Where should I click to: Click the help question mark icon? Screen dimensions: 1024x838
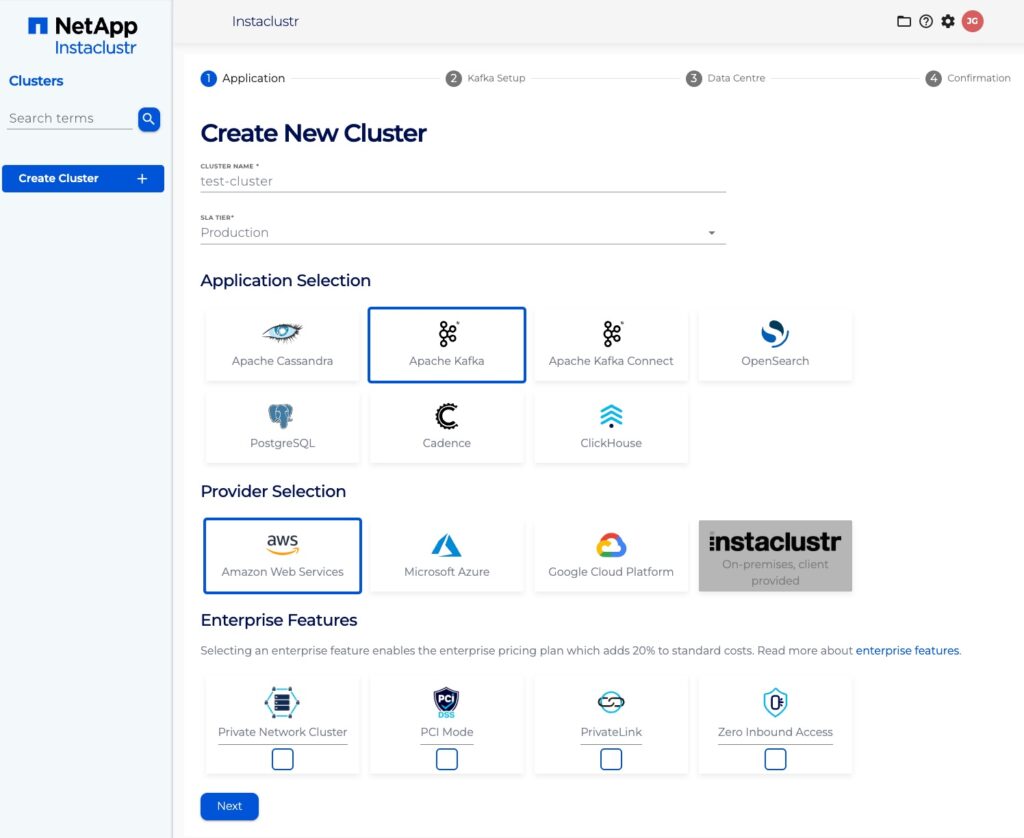point(926,21)
